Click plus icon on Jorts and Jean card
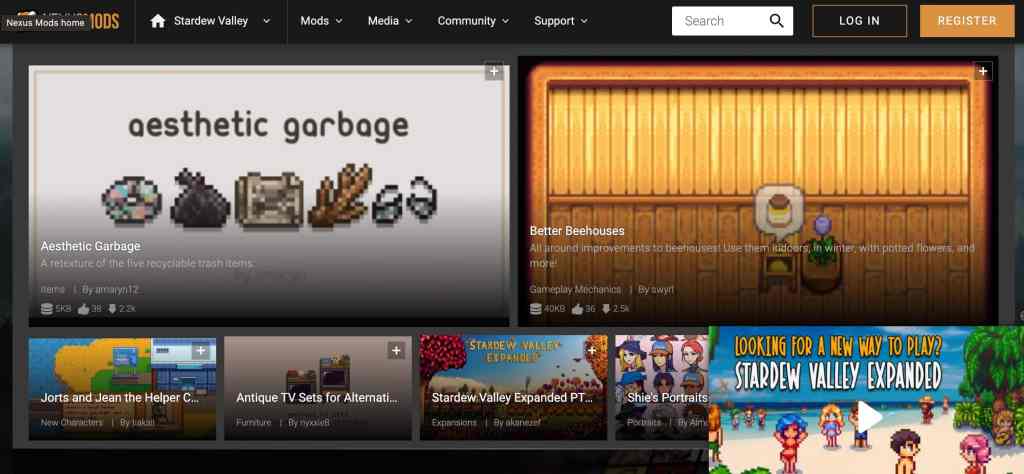Image resolution: width=1024 pixels, height=474 pixels. [x=200, y=351]
